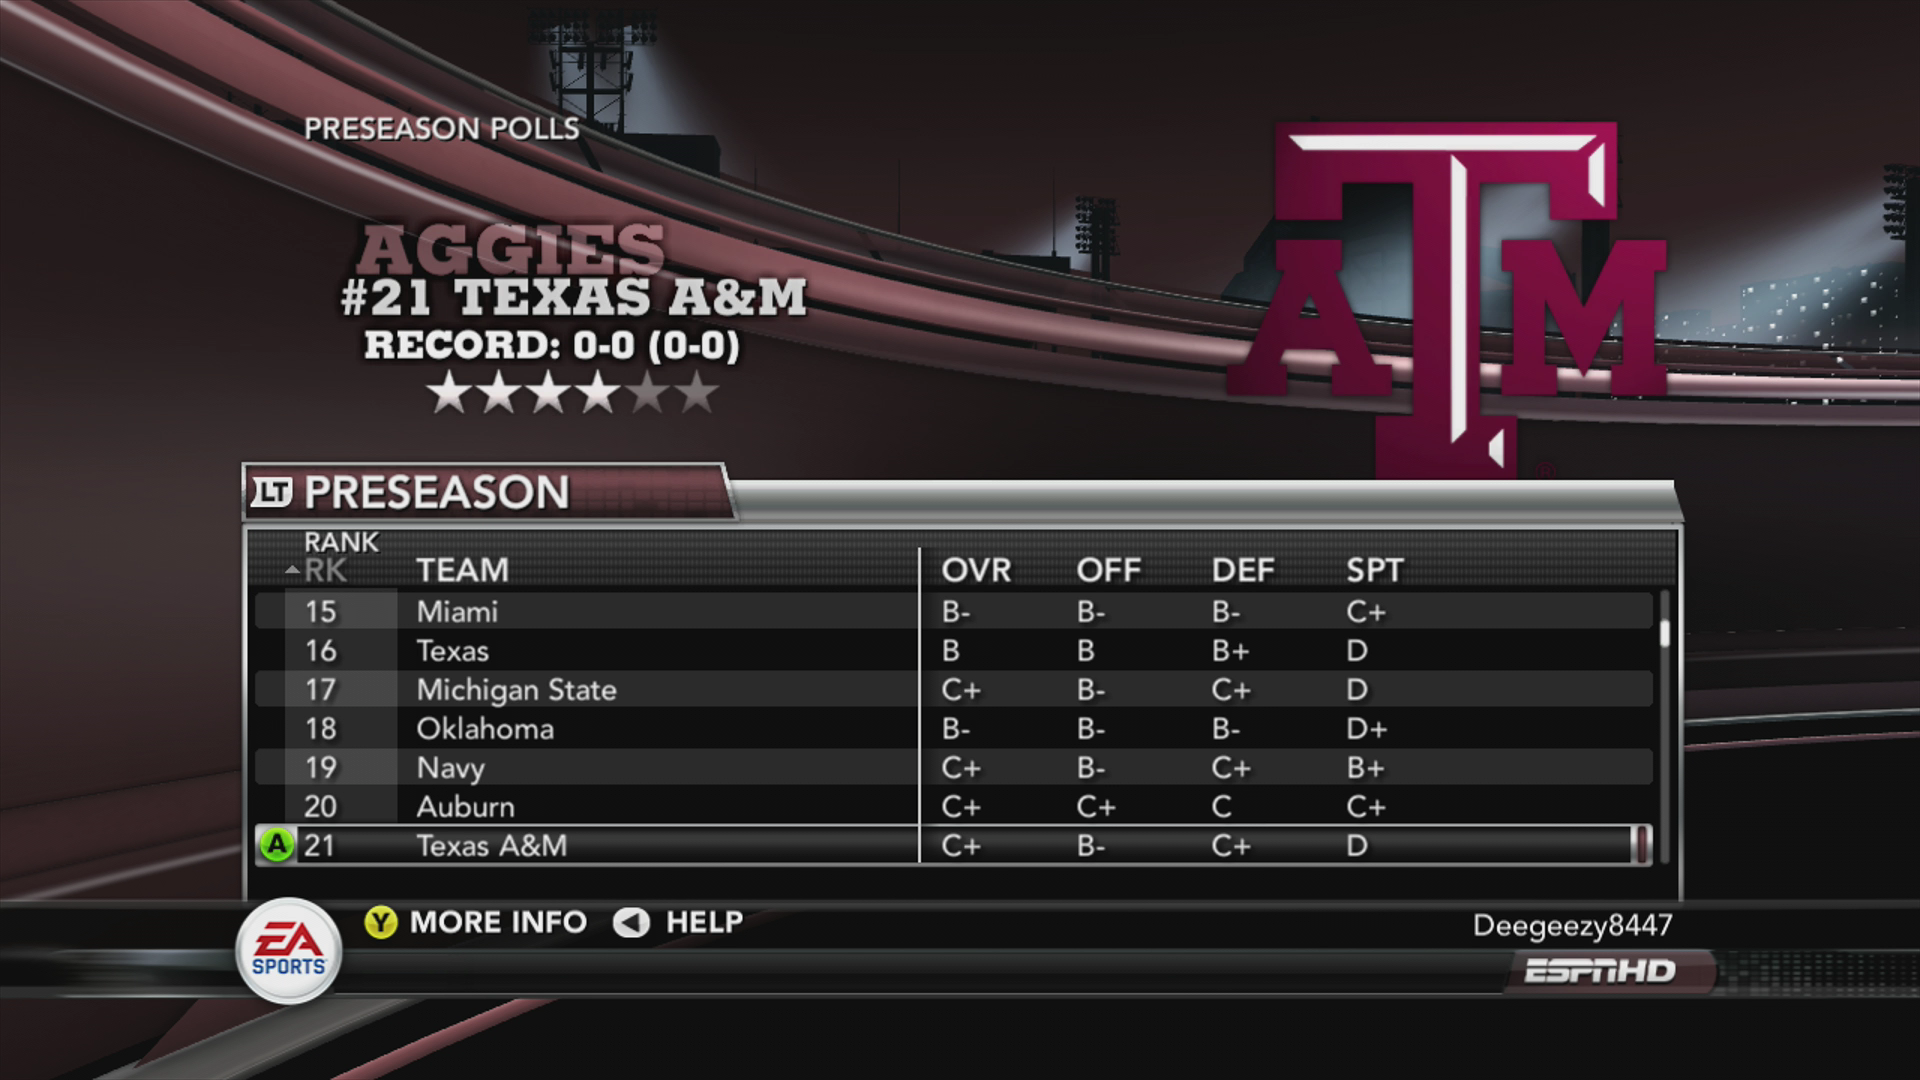Screen dimensions: 1920x1080
Task: Select the Auburn row ranked 20
Action: (x=953, y=807)
